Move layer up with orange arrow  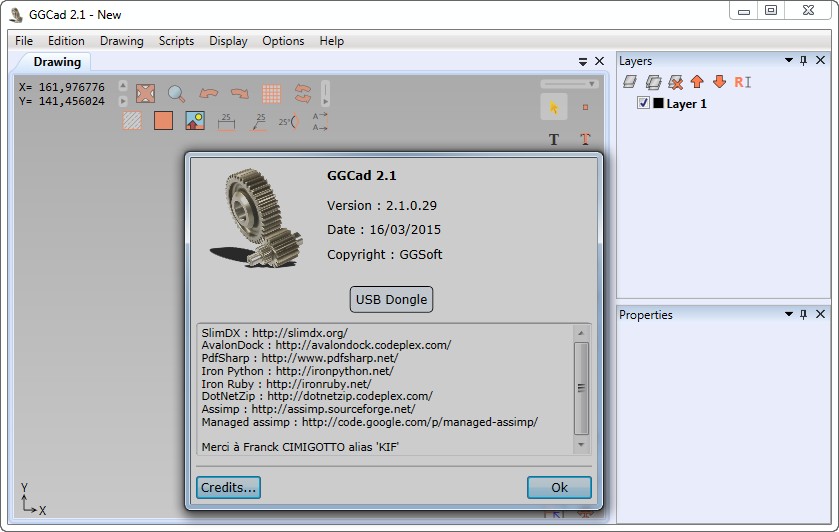tap(697, 81)
